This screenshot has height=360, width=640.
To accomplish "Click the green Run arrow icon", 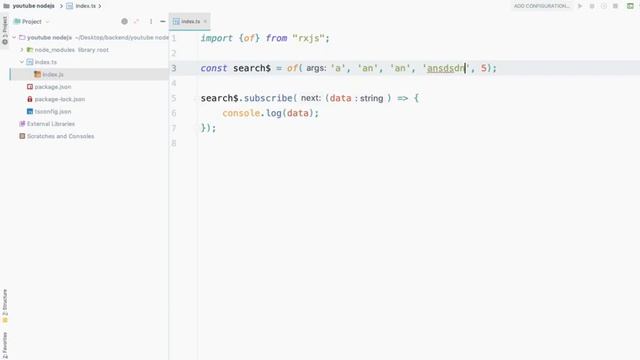I will click(x=580, y=6).
